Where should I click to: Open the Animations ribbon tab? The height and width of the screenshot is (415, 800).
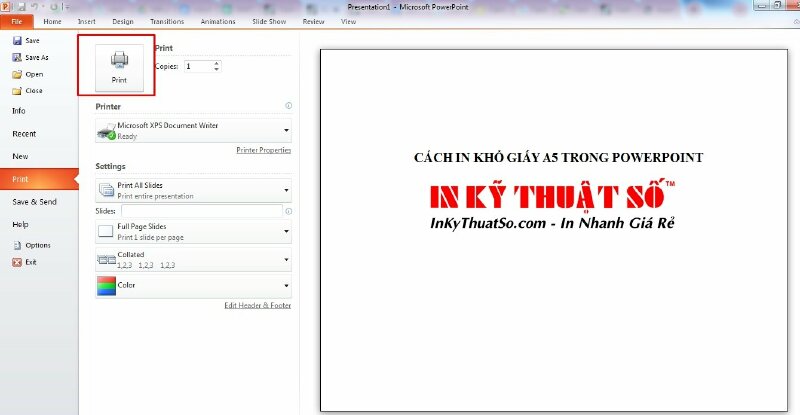click(217, 21)
